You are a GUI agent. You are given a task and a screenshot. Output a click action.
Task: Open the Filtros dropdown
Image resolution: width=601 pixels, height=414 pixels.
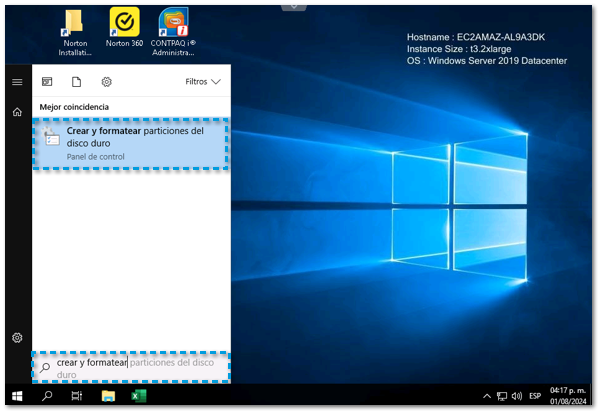tap(203, 82)
